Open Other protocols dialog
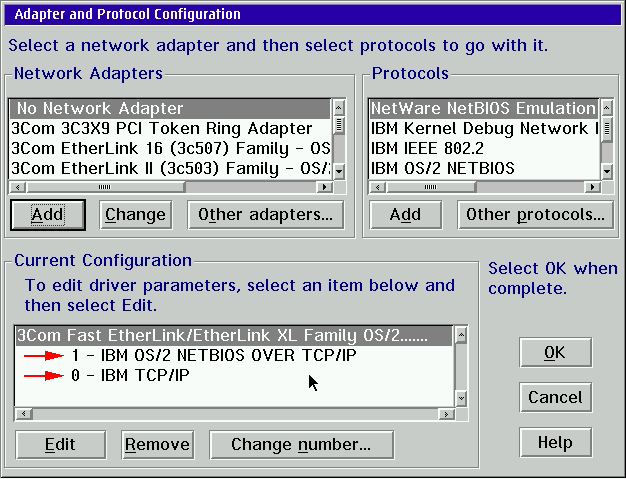Image resolution: width=626 pixels, height=479 pixels. click(535, 215)
